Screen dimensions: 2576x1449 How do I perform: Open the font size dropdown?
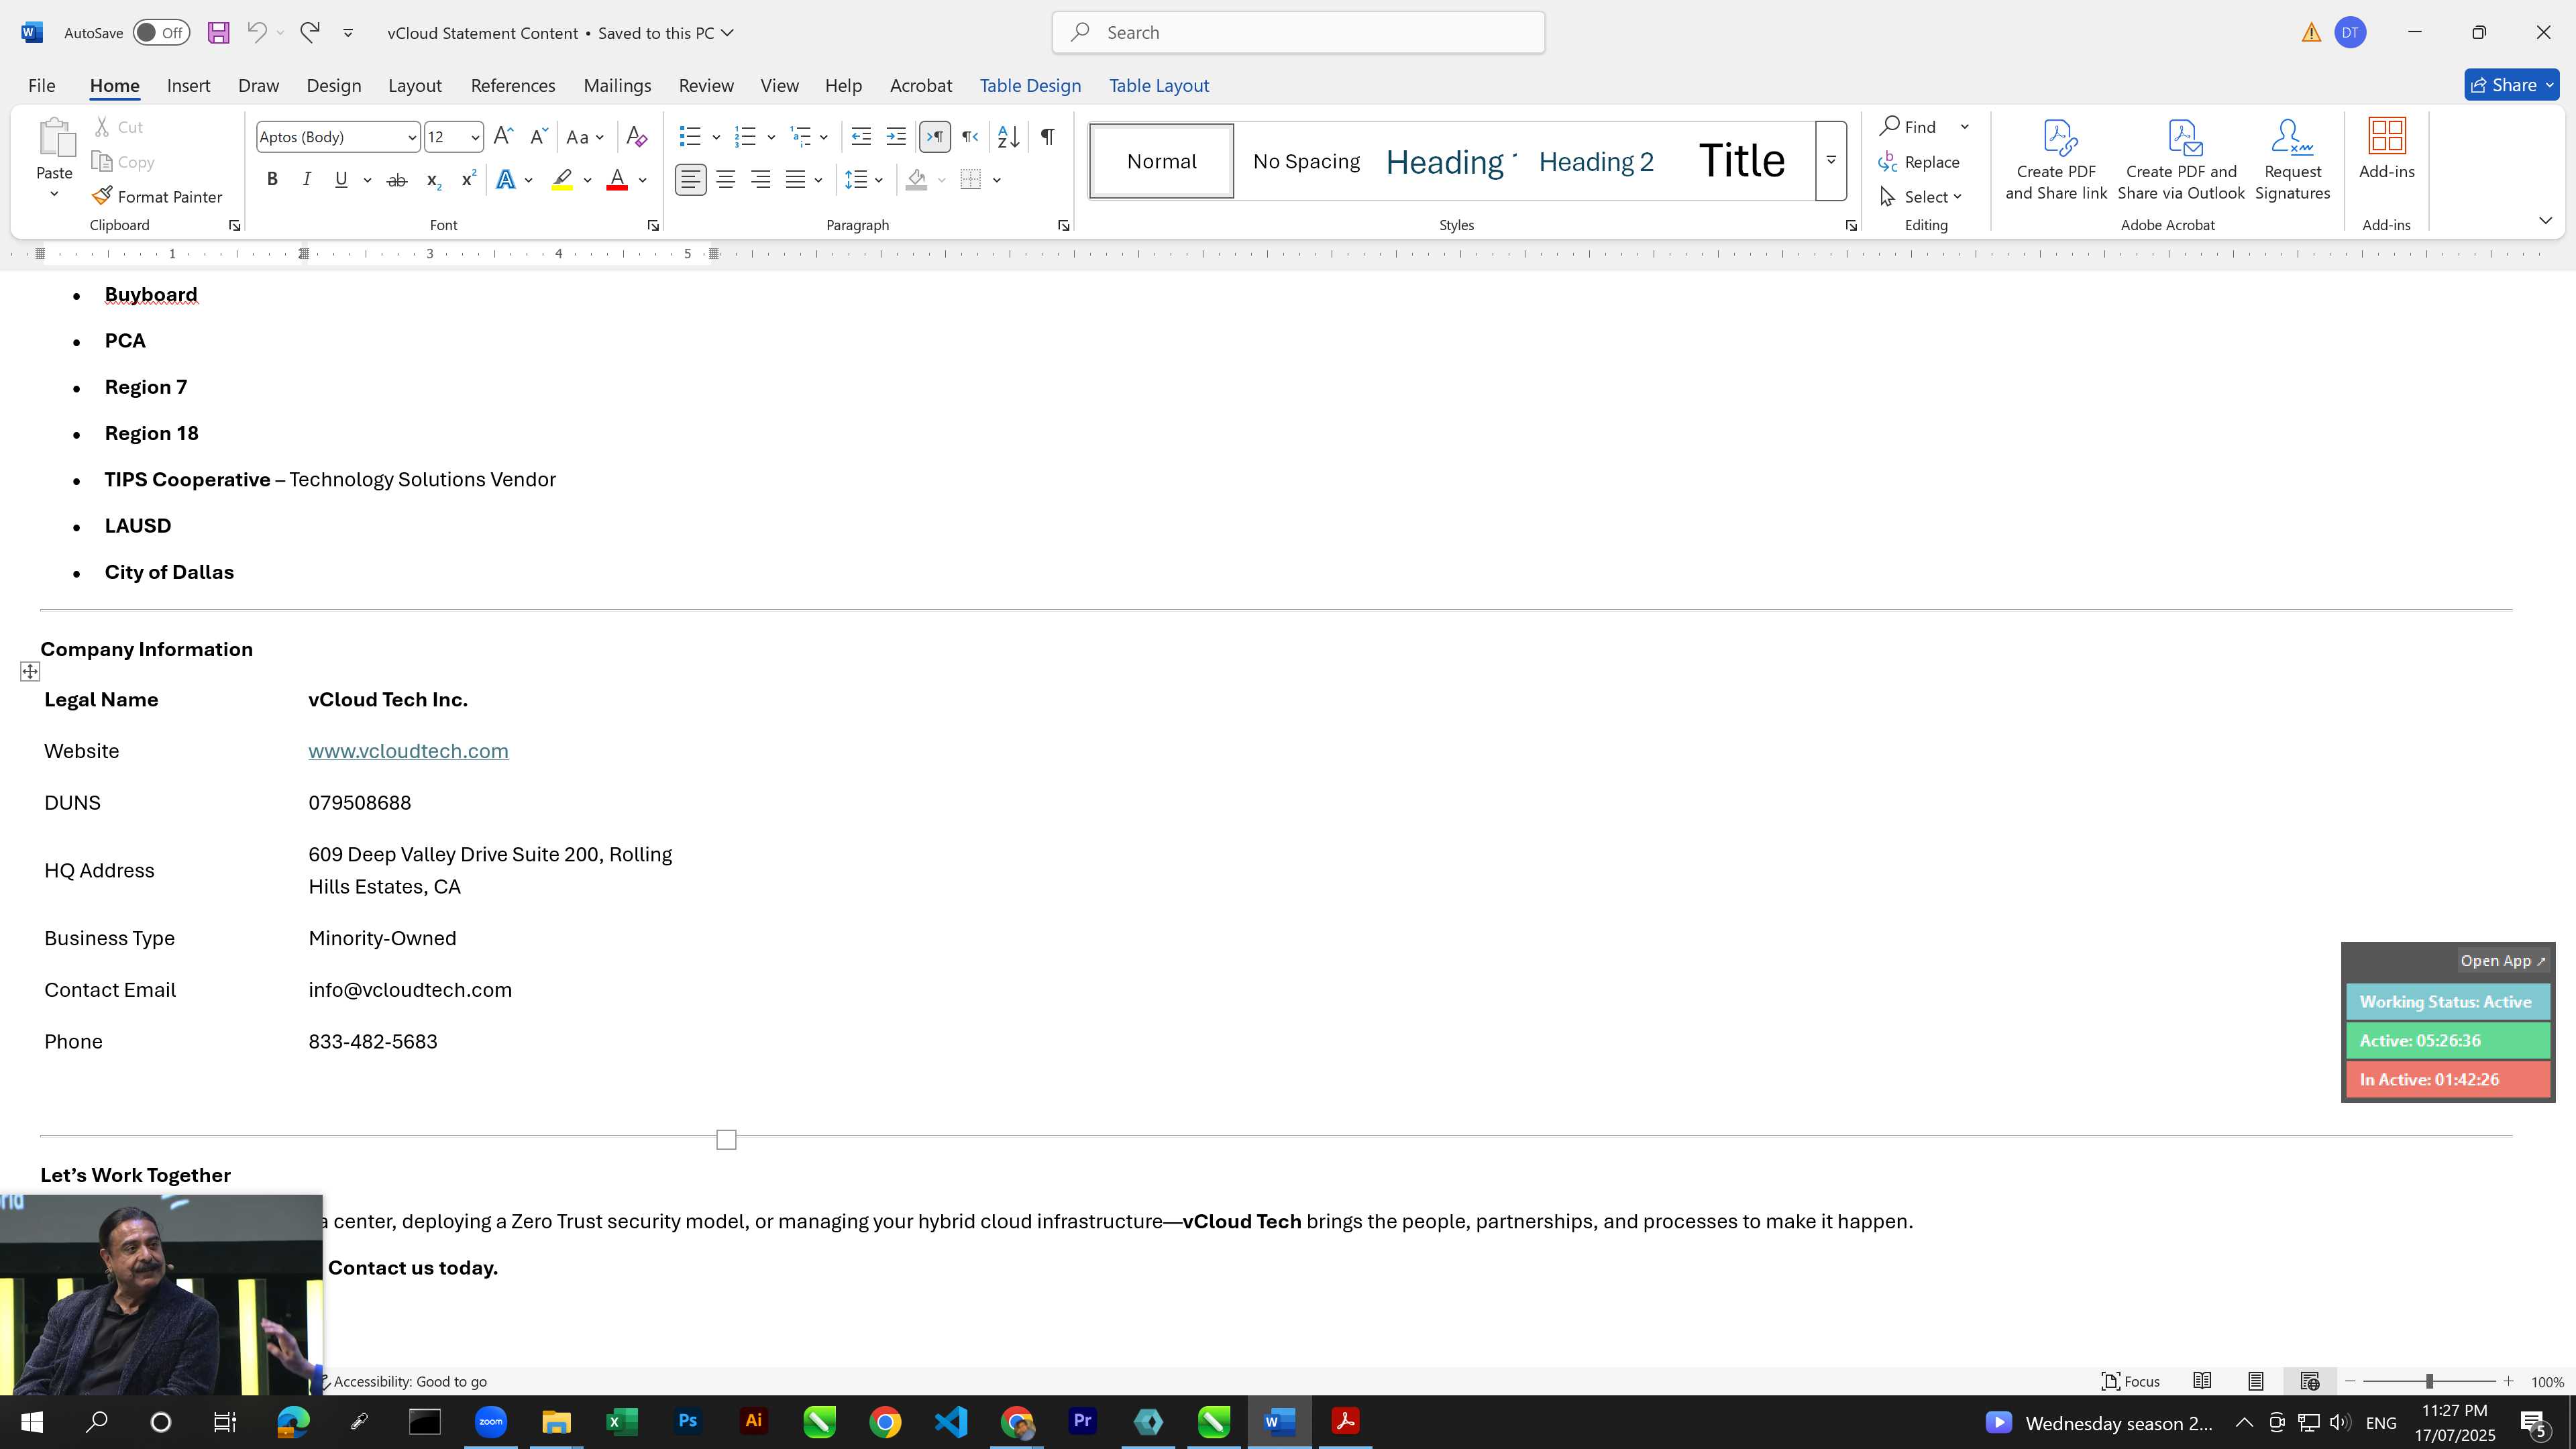pos(475,138)
